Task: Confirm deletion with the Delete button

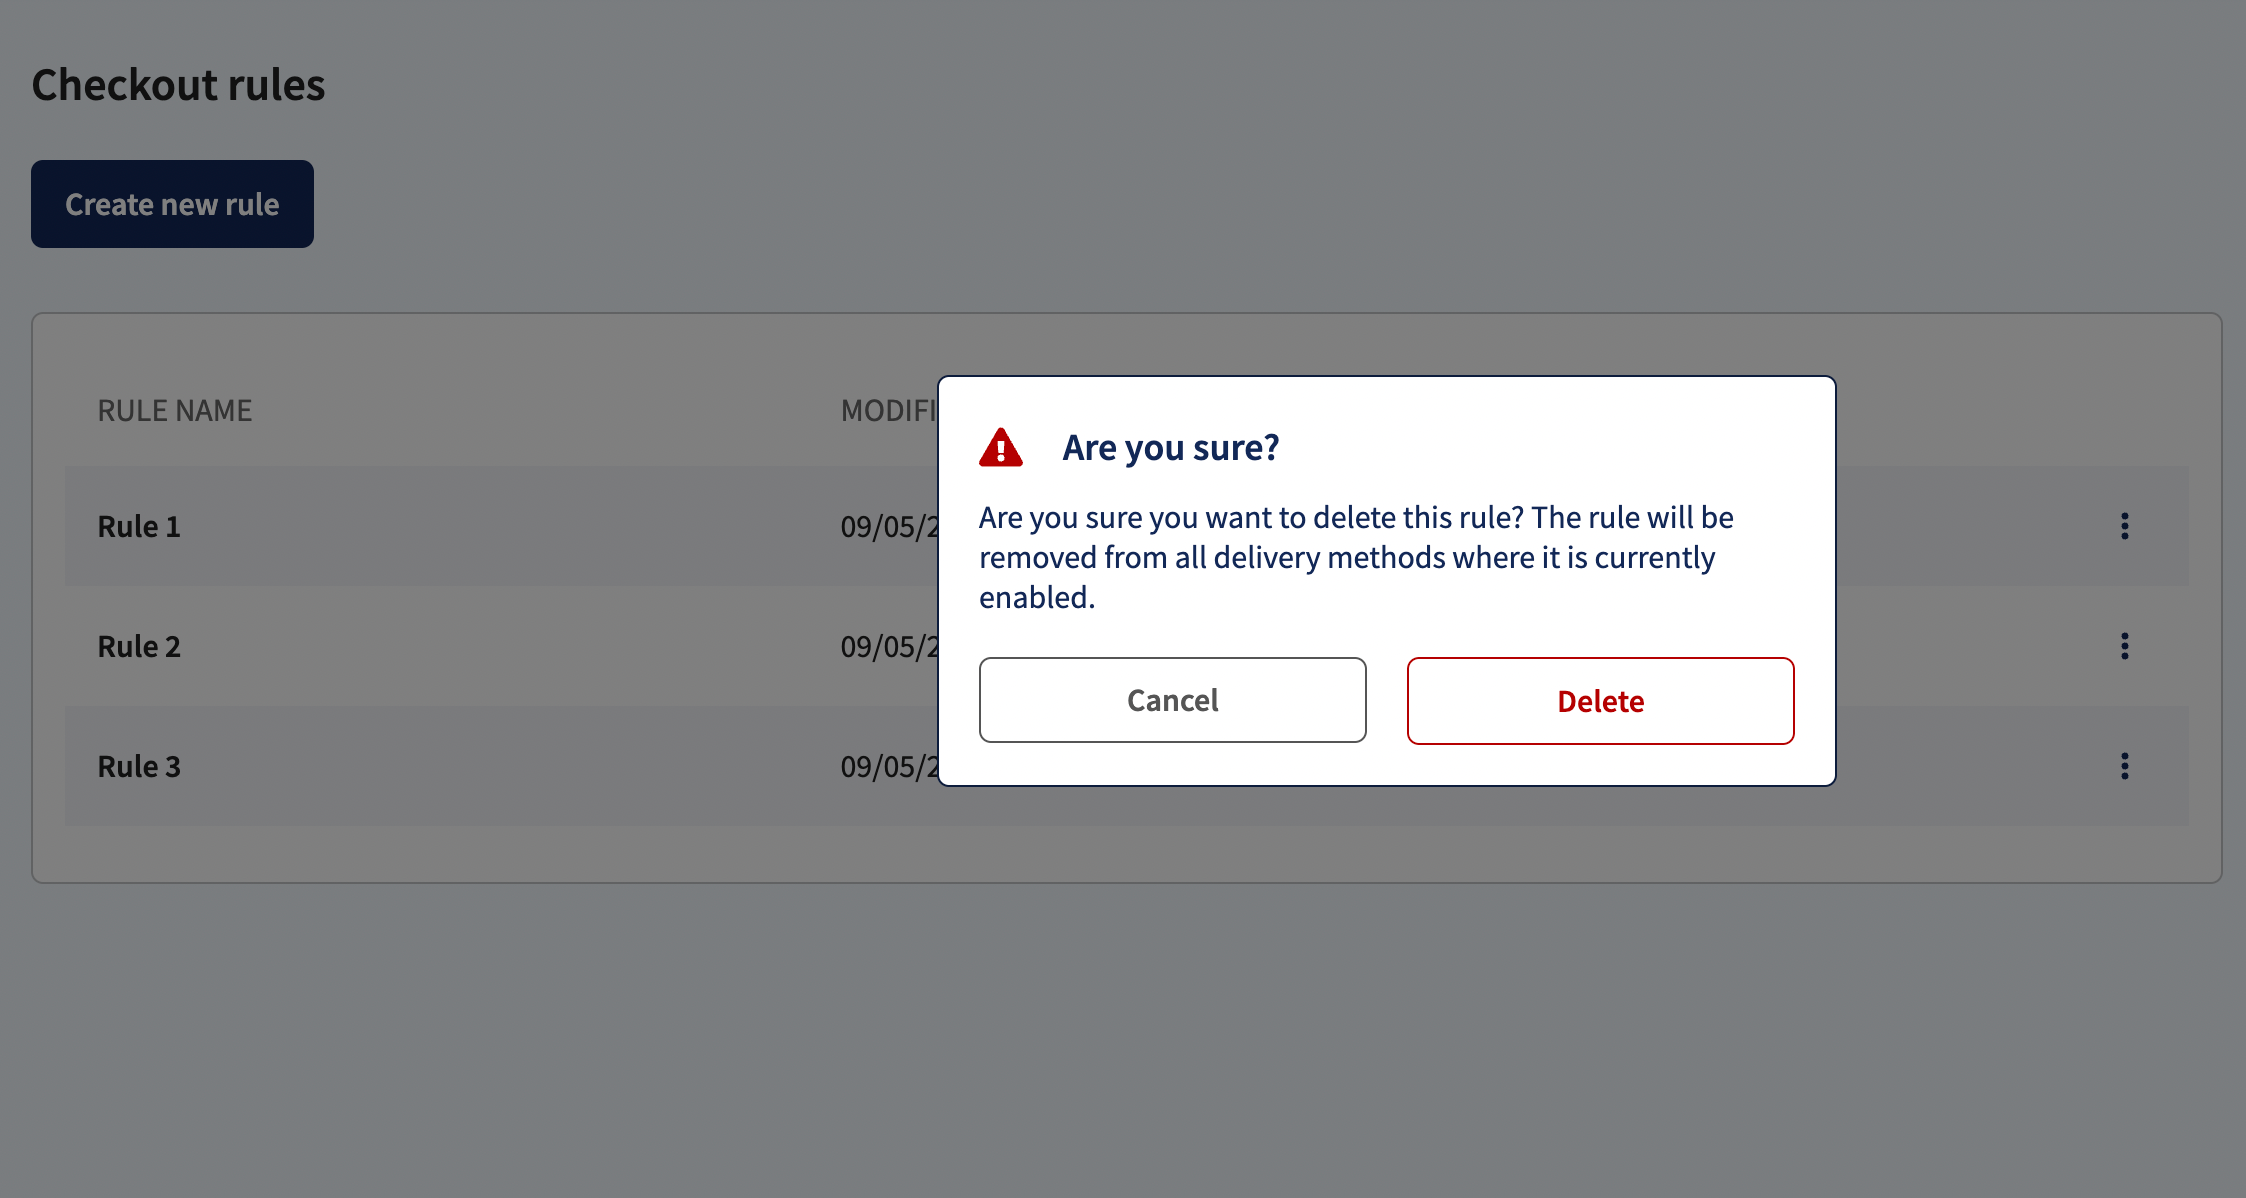Action: [x=1599, y=700]
